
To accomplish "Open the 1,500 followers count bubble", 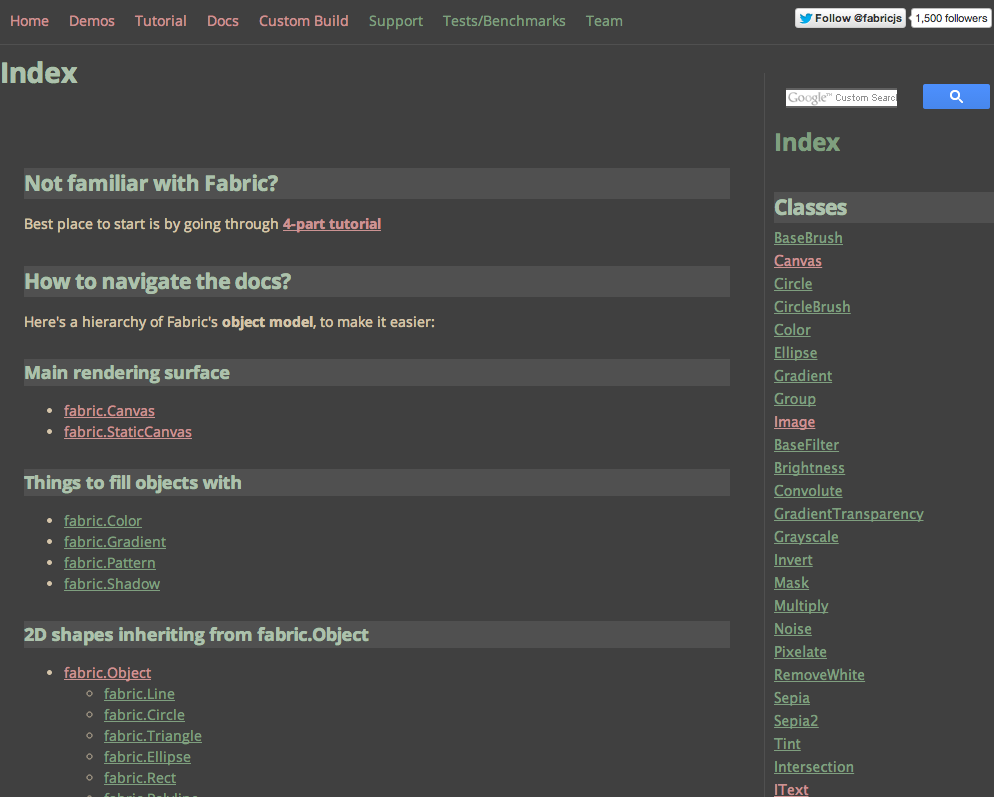I will coord(951,18).
